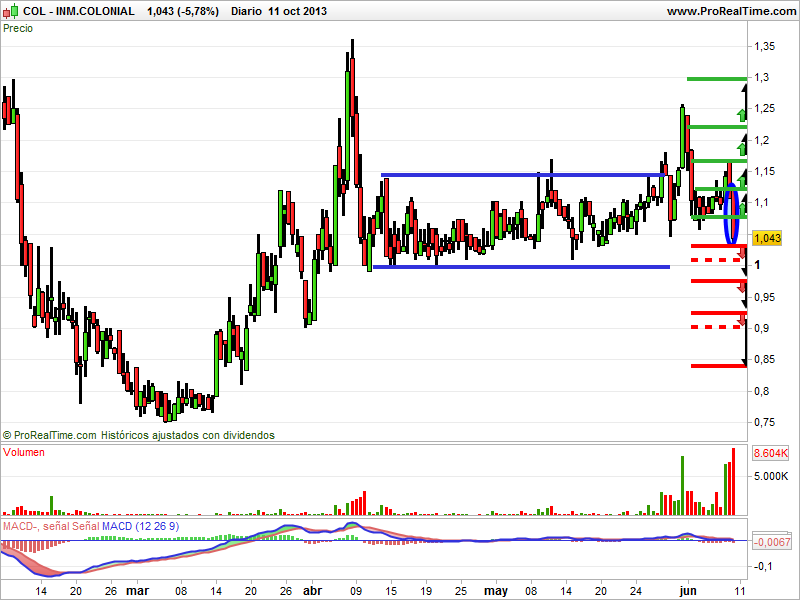Click the Volumen panel label

[x=23, y=453]
